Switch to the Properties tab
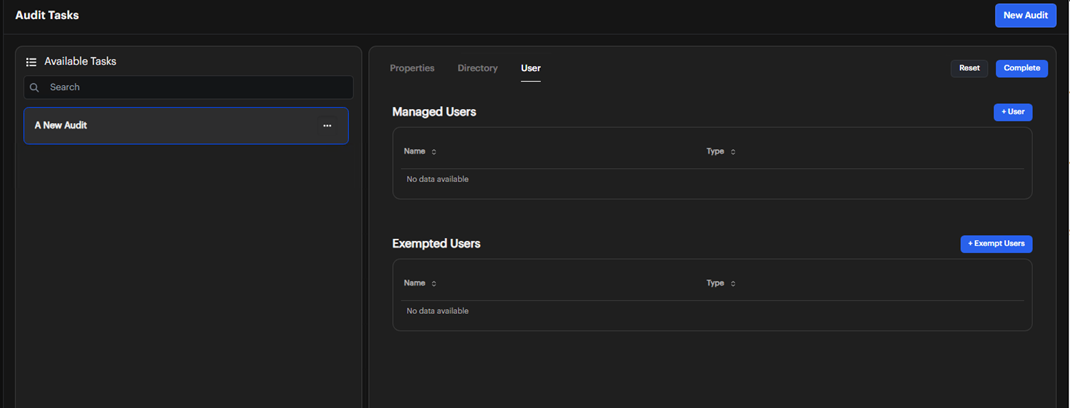Screen dimensions: 1070x408 [412, 68]
